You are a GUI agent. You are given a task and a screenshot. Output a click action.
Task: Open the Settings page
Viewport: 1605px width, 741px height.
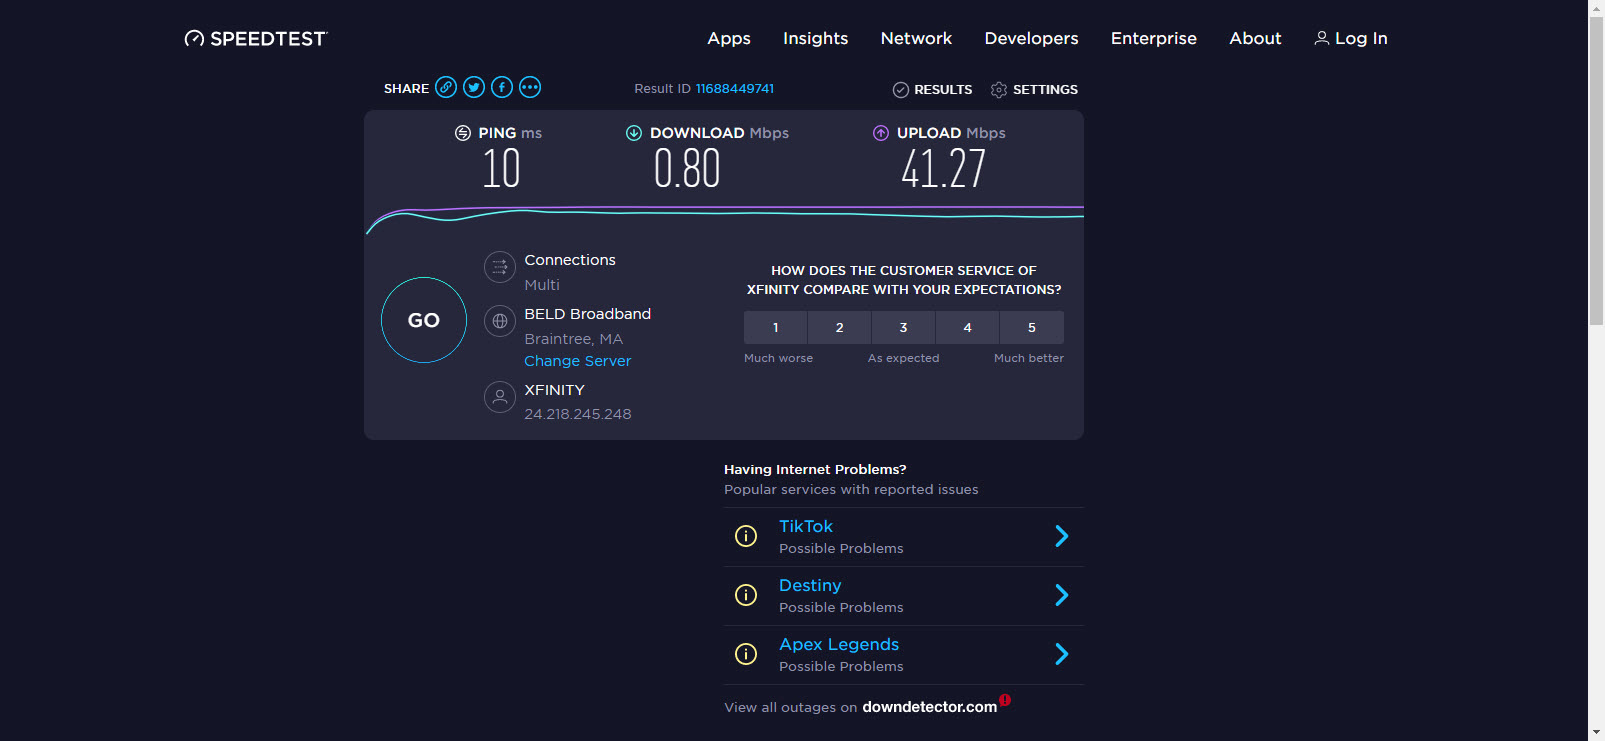pyautogui.click(x=1034, y=89)
